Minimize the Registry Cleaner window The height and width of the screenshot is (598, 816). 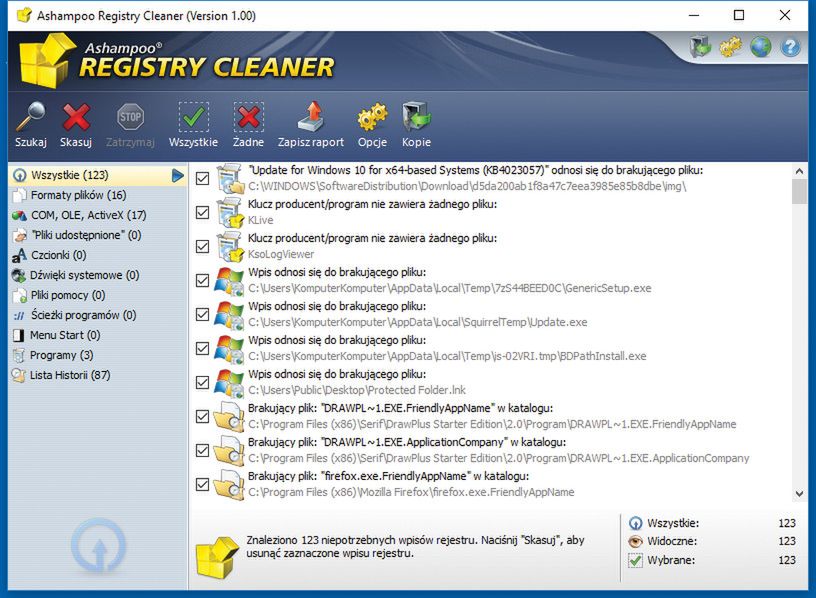click(x=694, y=15)
